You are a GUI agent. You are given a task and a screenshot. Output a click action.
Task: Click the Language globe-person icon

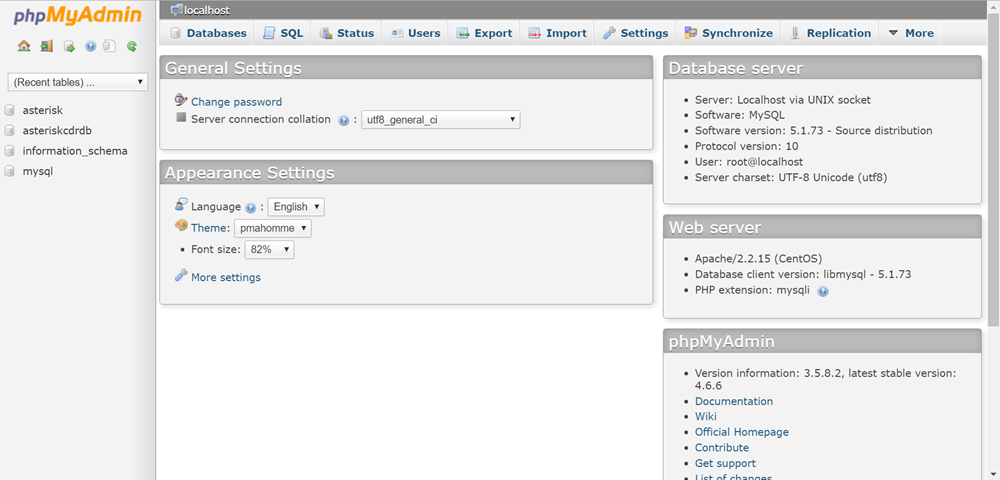click(x=181, y=204)
